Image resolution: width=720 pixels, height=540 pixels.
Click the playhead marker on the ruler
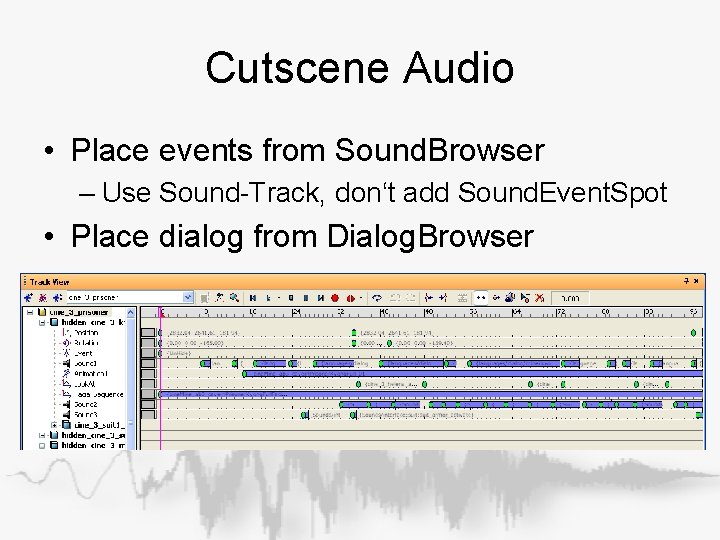162,312
